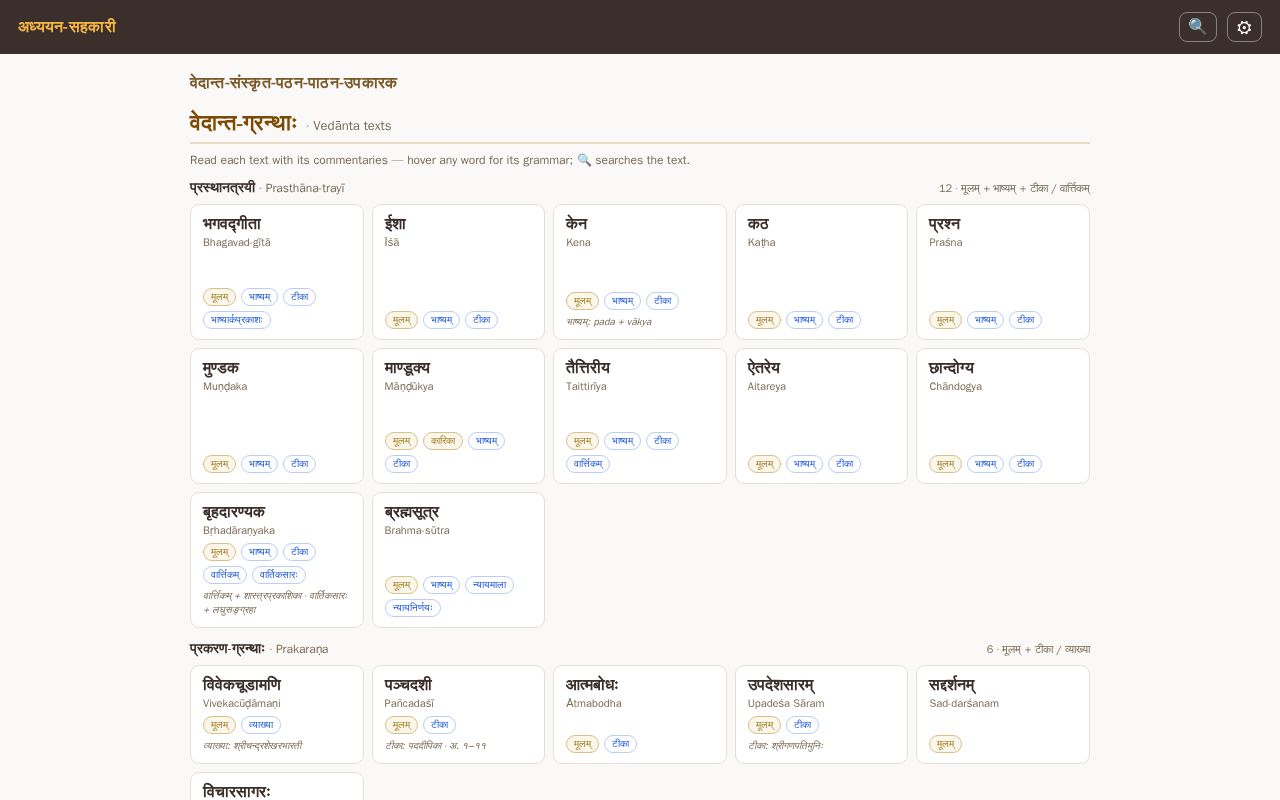Select the टीका chip on the Pañcadaśī card
The image size is (1280, 800).
[439, 725]
